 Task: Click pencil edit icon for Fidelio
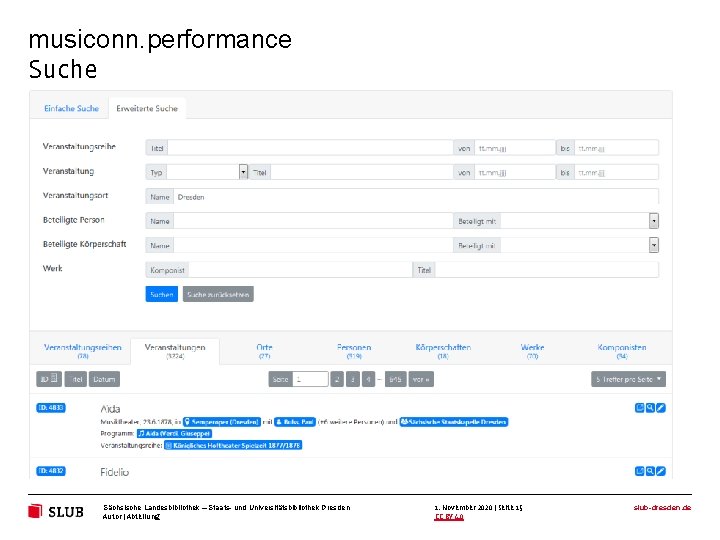pos(661,471)
